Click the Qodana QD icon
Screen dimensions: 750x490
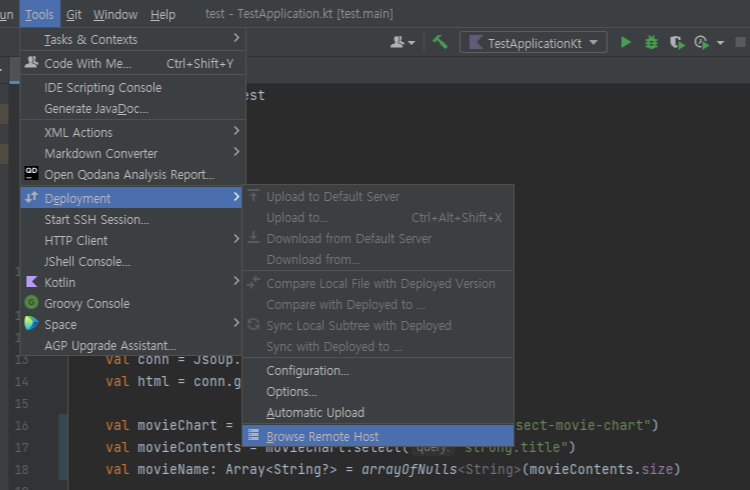click(x=32, y=173)
